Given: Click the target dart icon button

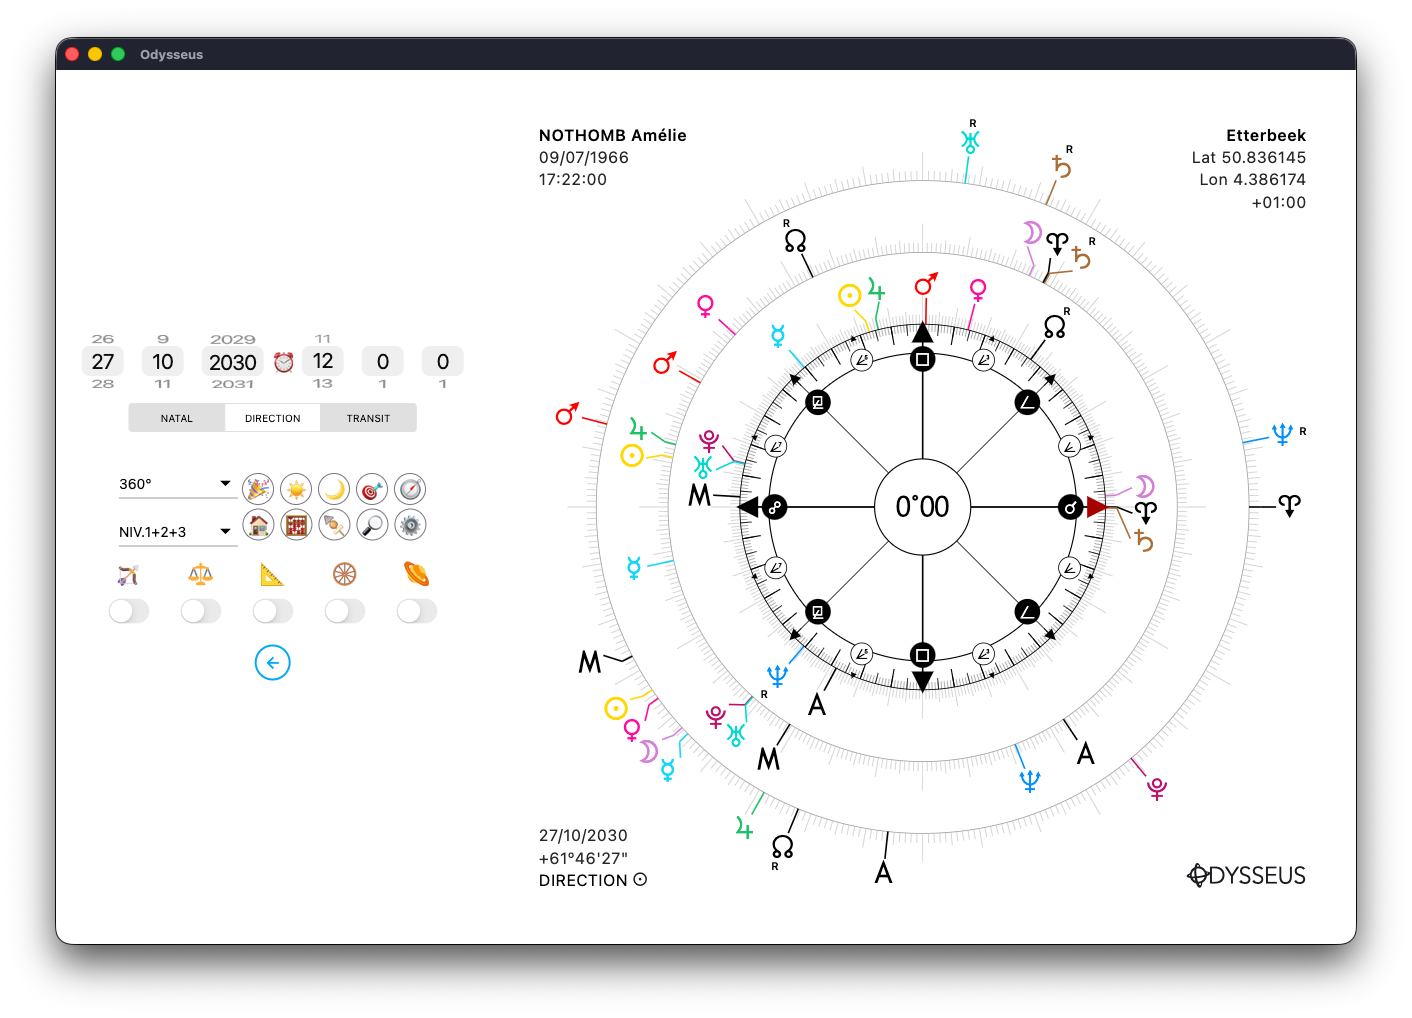Looking at the screenshot, I should click(x=372, y=489).
